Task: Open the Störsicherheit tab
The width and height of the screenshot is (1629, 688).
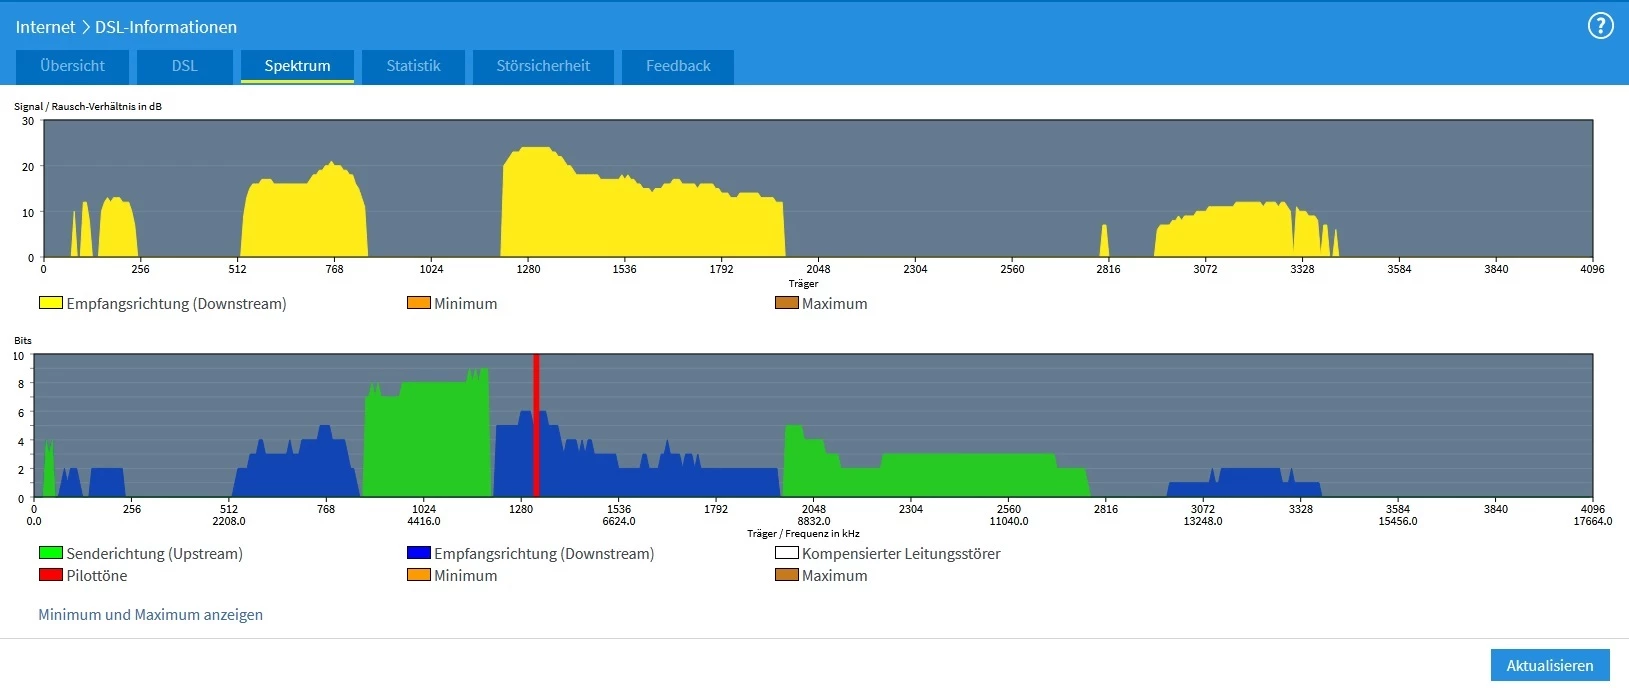Action: click(543, 66)
